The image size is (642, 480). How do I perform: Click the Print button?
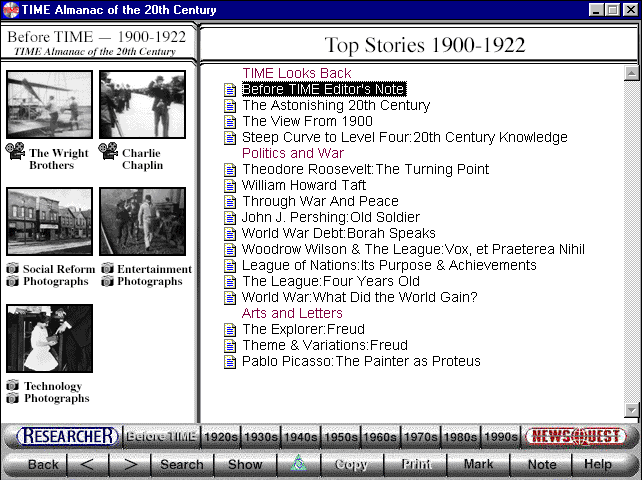pyautogui.click(x=415, y=464)
